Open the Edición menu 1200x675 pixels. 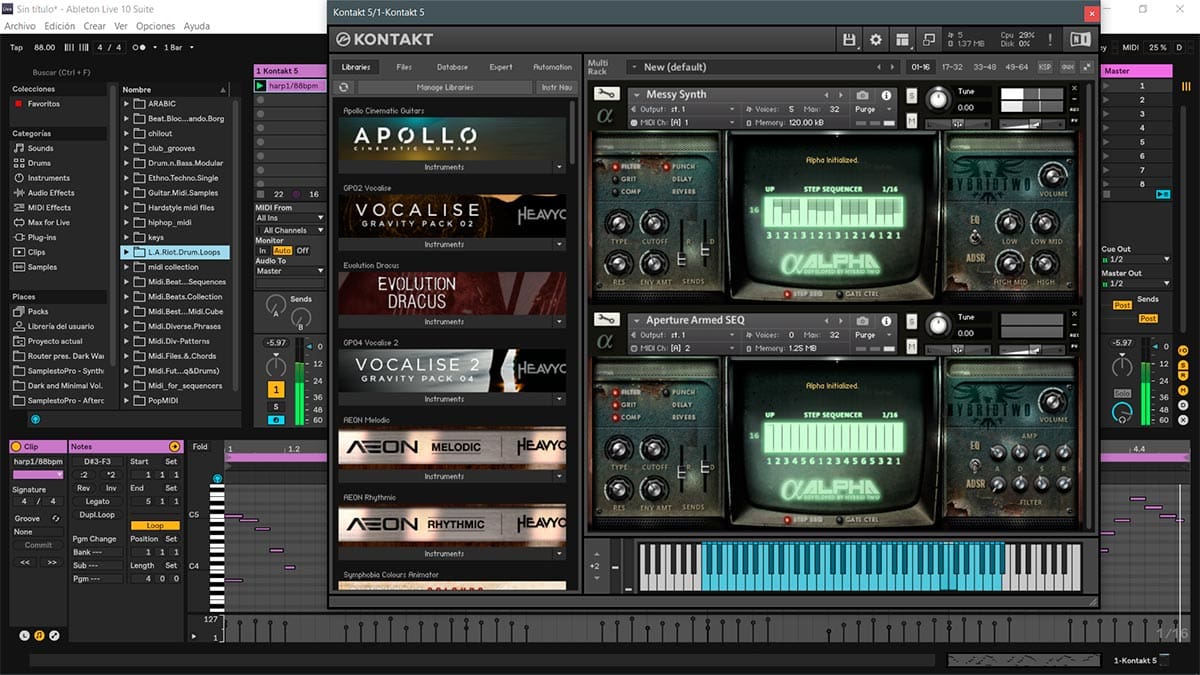pos(60,26)
